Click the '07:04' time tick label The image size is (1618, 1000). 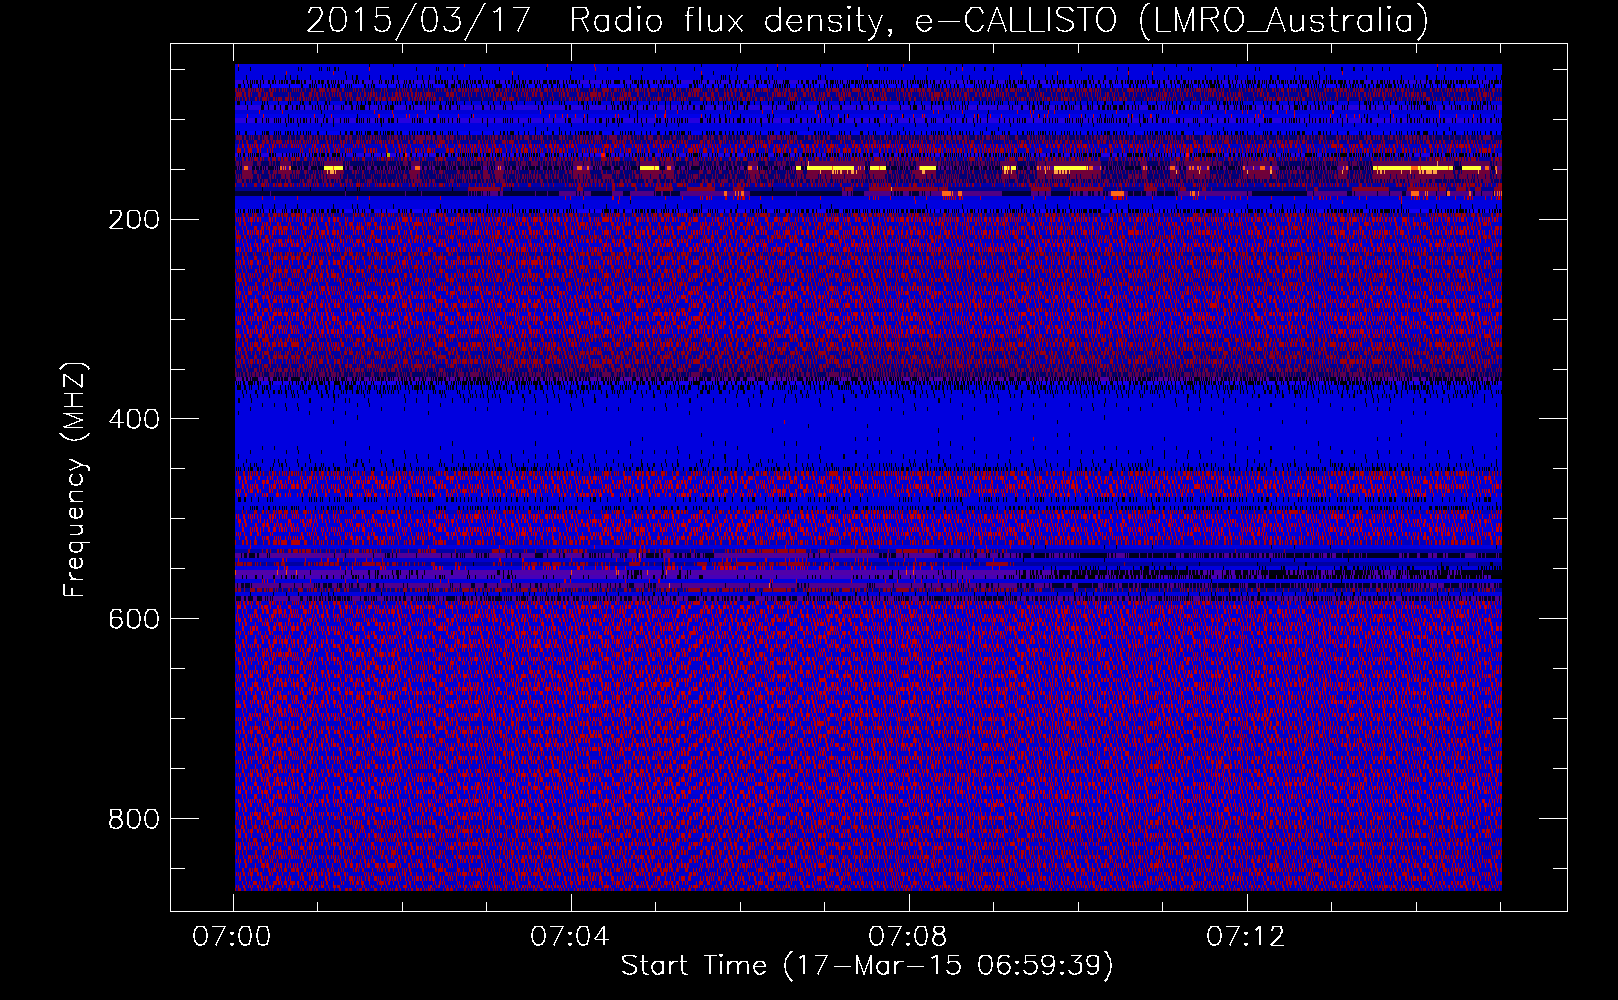[571, 937]
